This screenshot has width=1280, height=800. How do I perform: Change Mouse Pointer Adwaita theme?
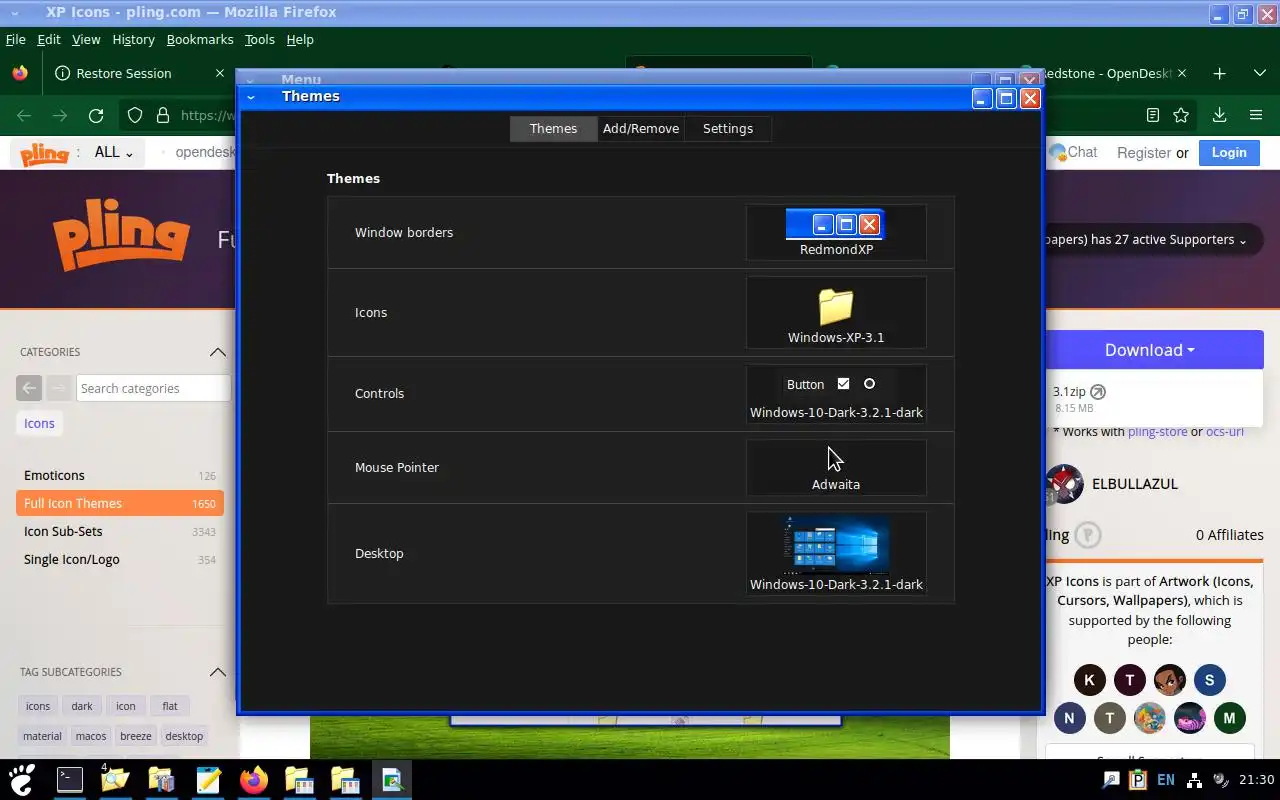[836, 467]
